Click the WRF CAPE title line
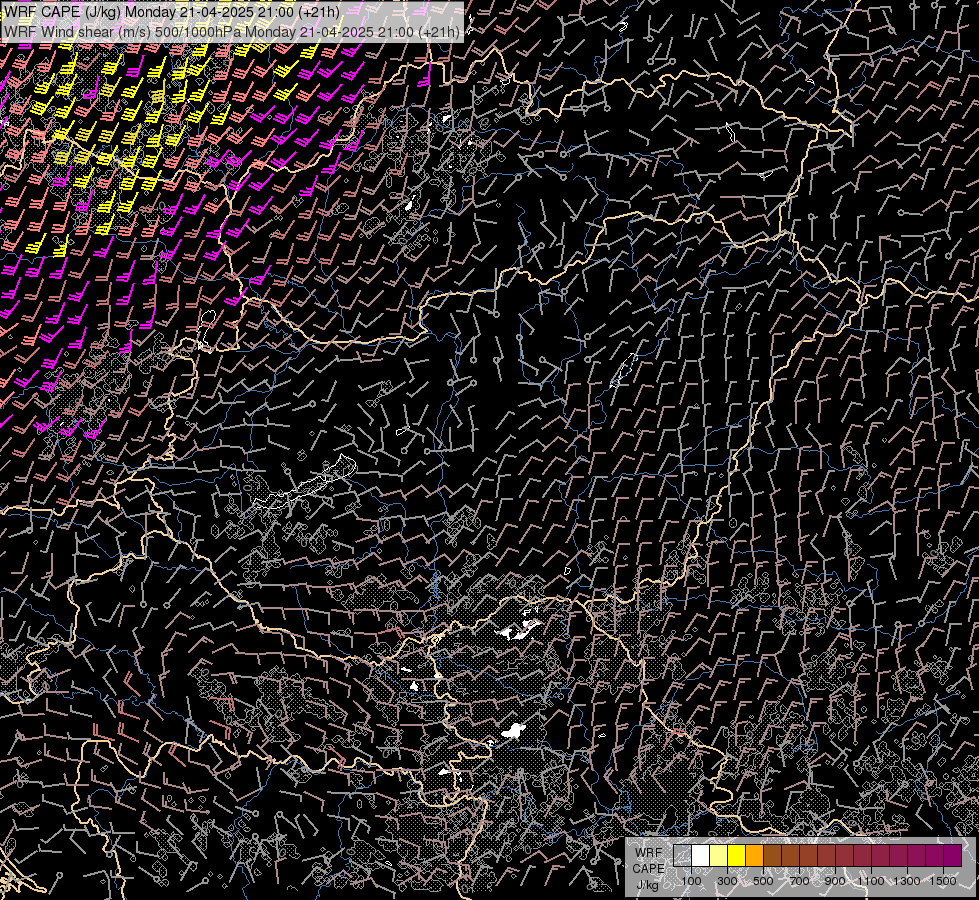The image size is (979, 900). point(172,12)
